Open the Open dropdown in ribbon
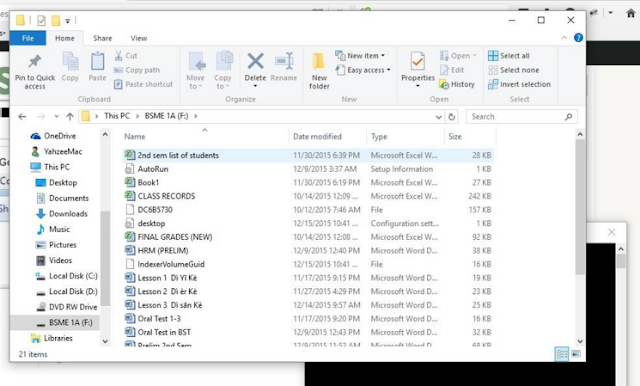 click(458, 55)
